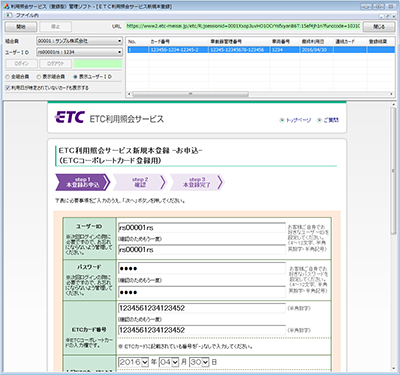Open the day dropdown showing 30
Viewport: 400px width, 375px height.
(199, 362)
